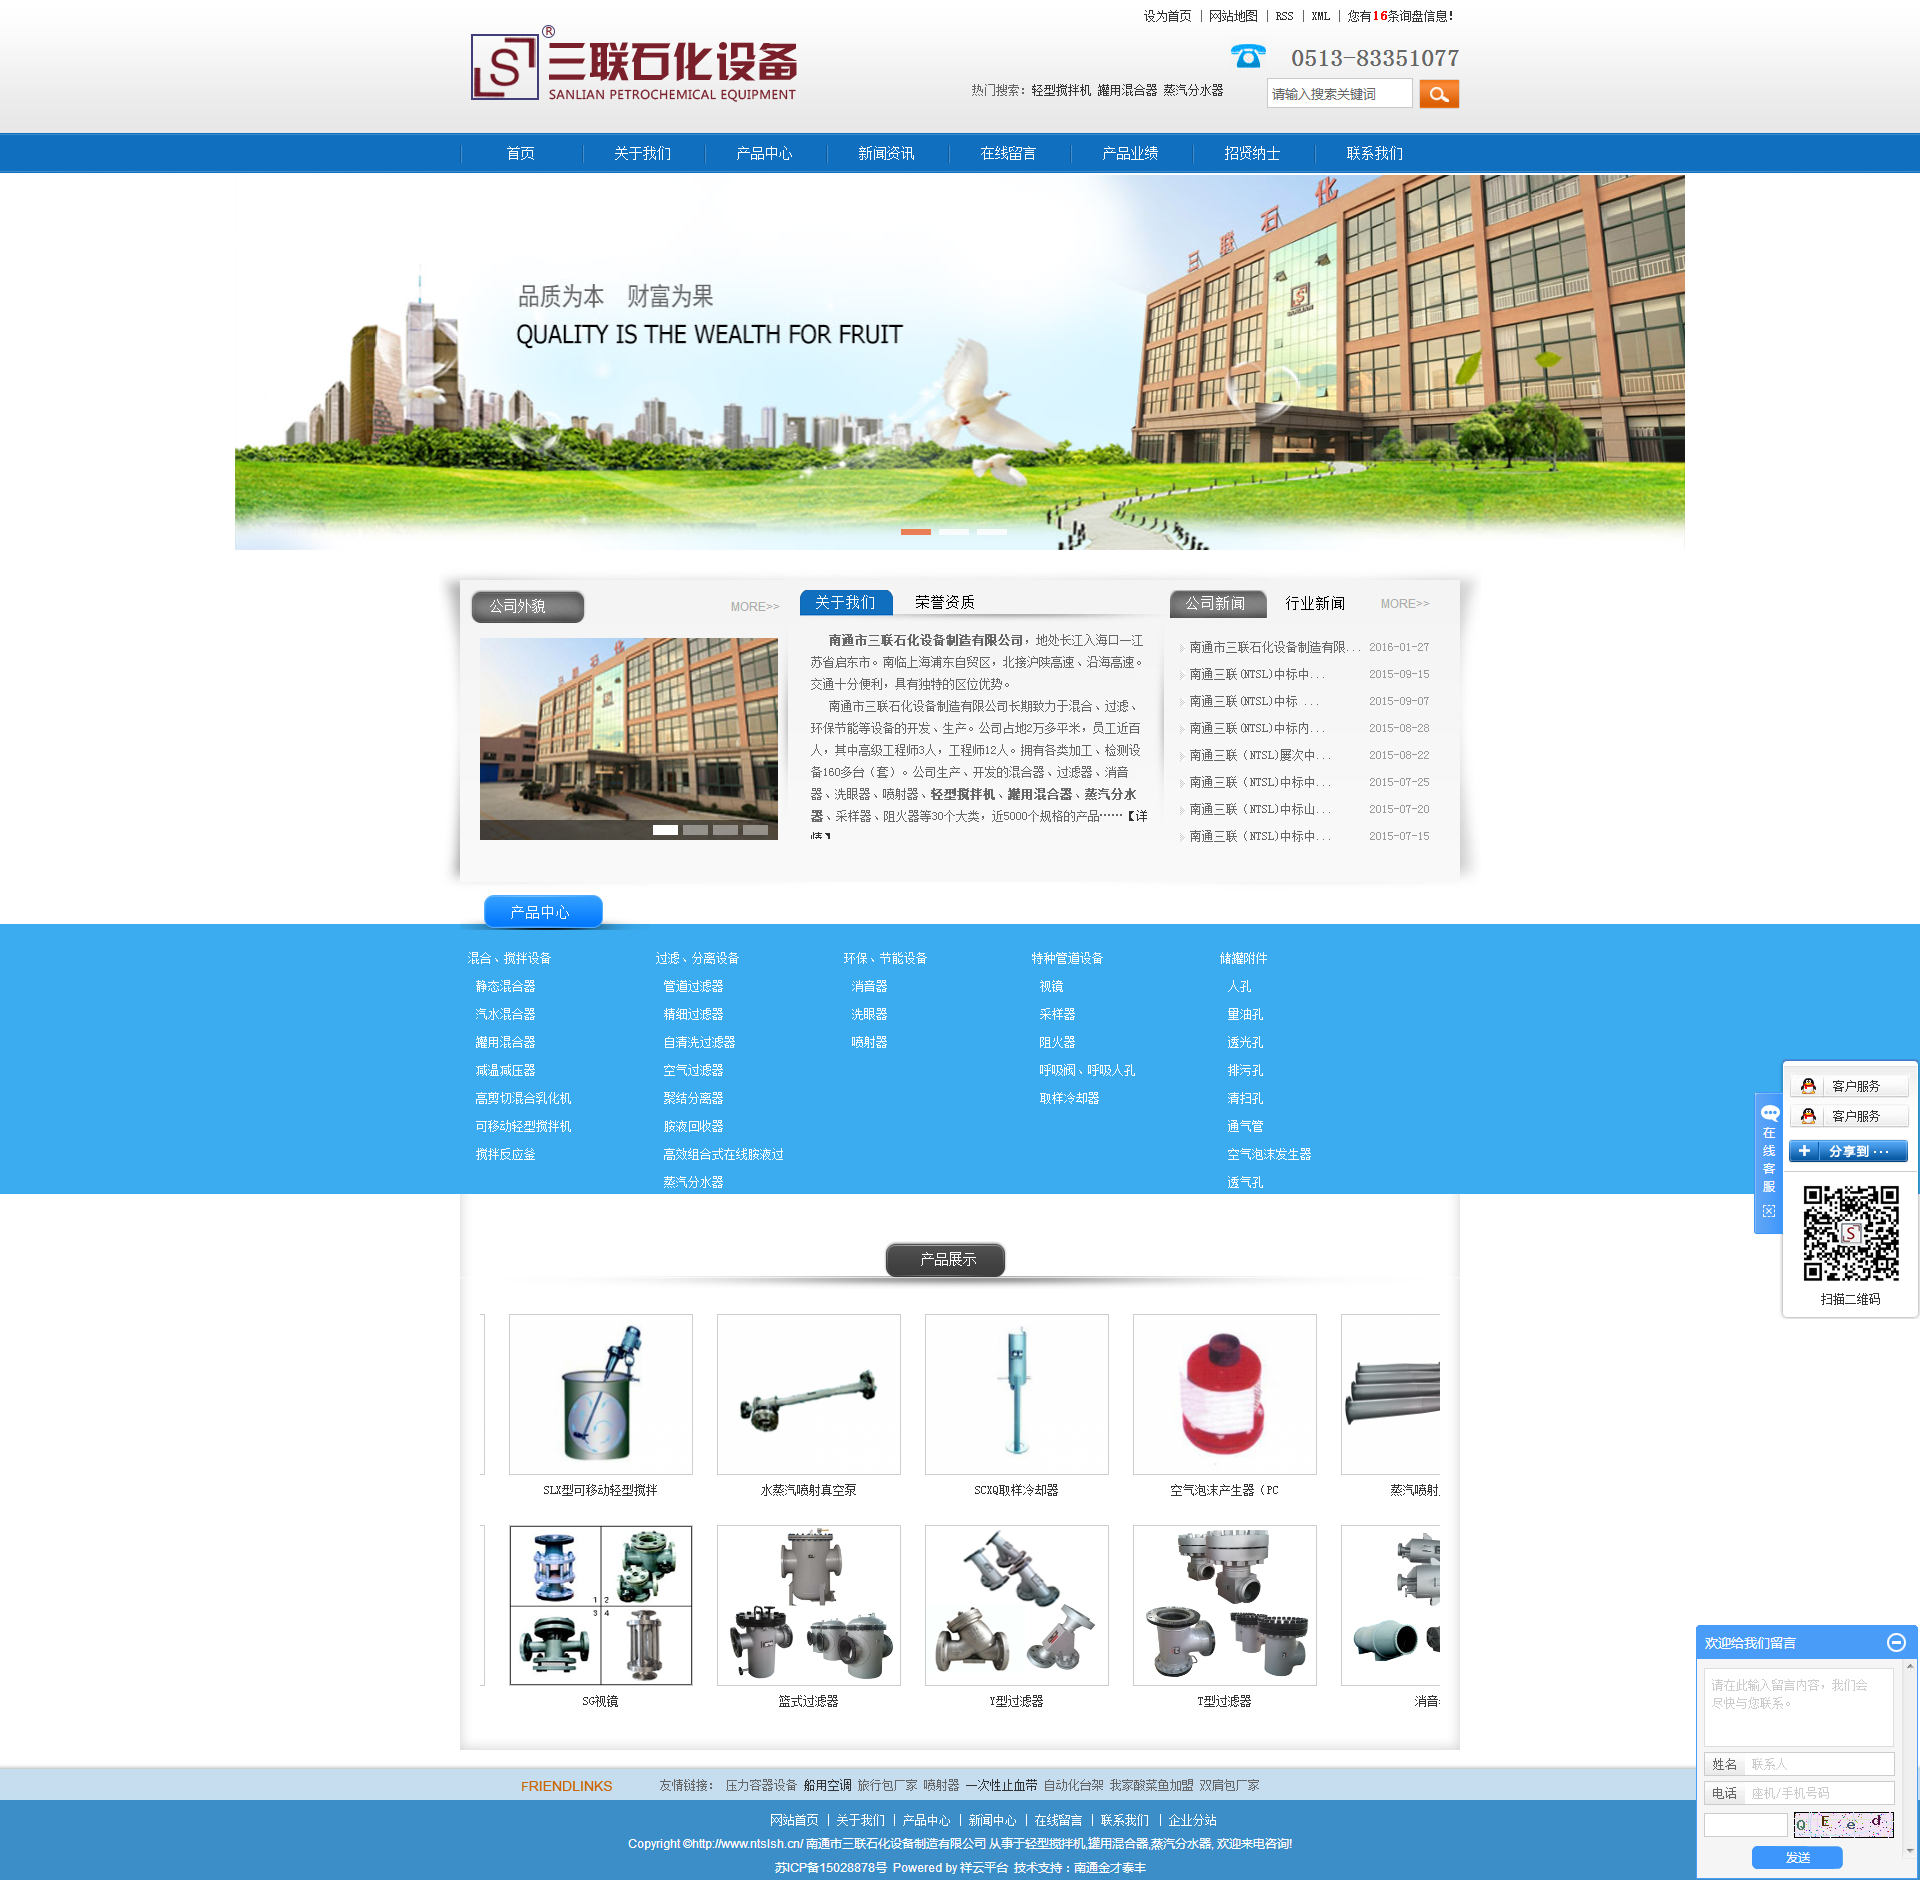1920x1880 pixels.
Task: Click the 发送 send button
Action: pos(1796,1857)
